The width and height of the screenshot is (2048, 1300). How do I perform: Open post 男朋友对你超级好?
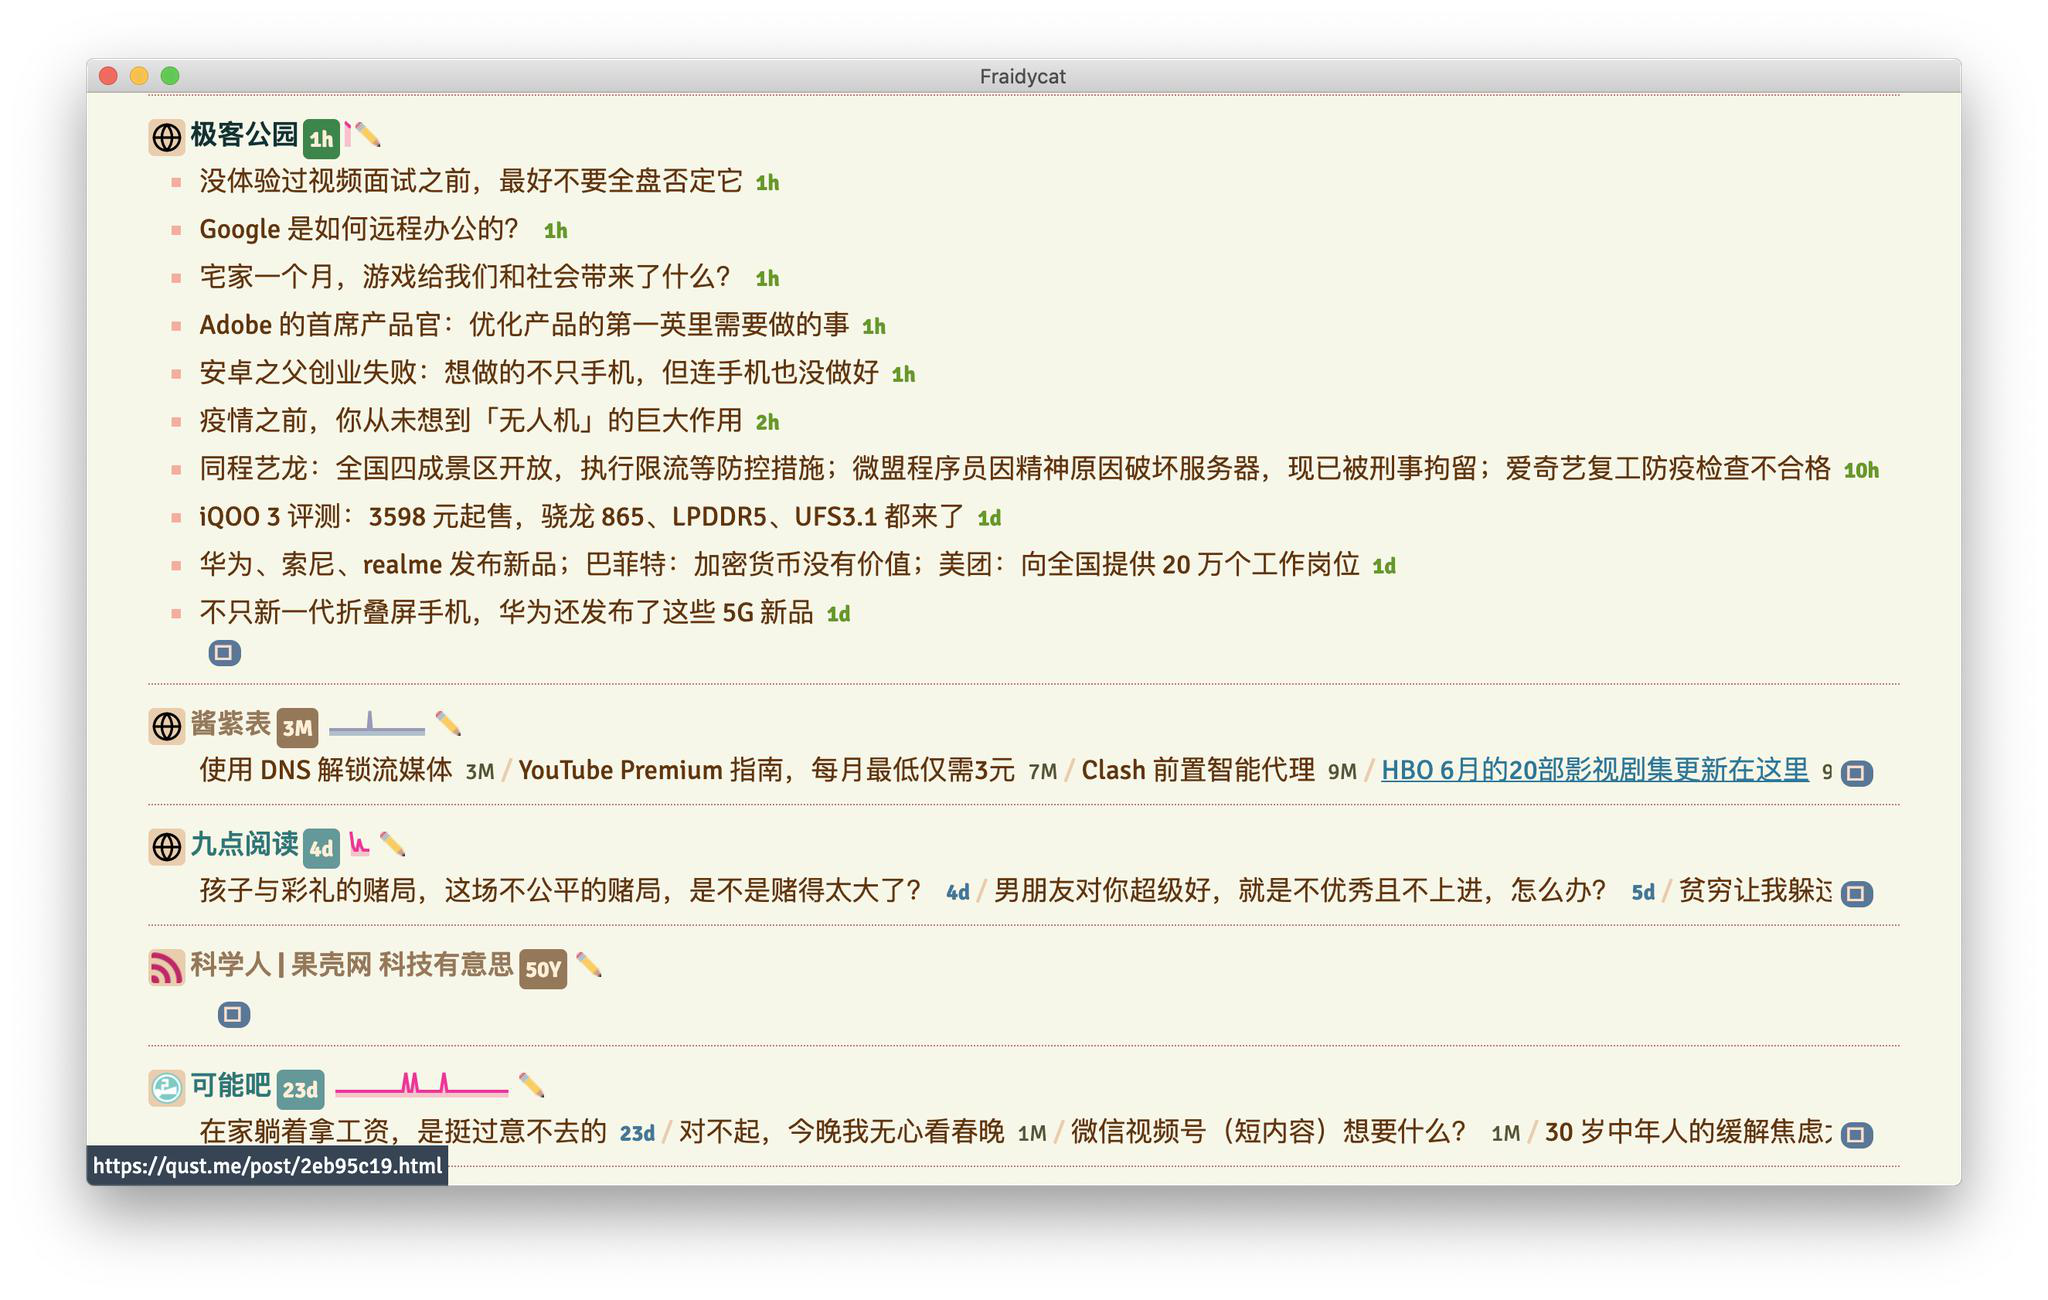click(x=1300, y=890)
